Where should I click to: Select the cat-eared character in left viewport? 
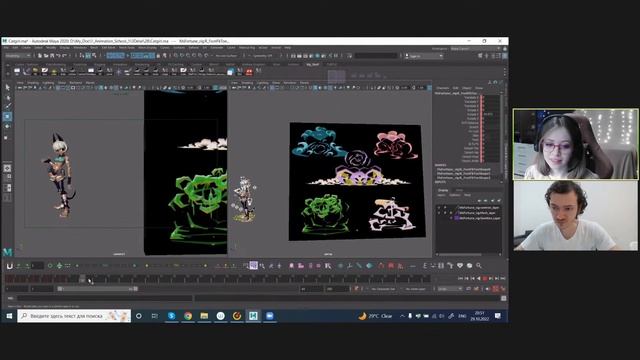(60, 176)
